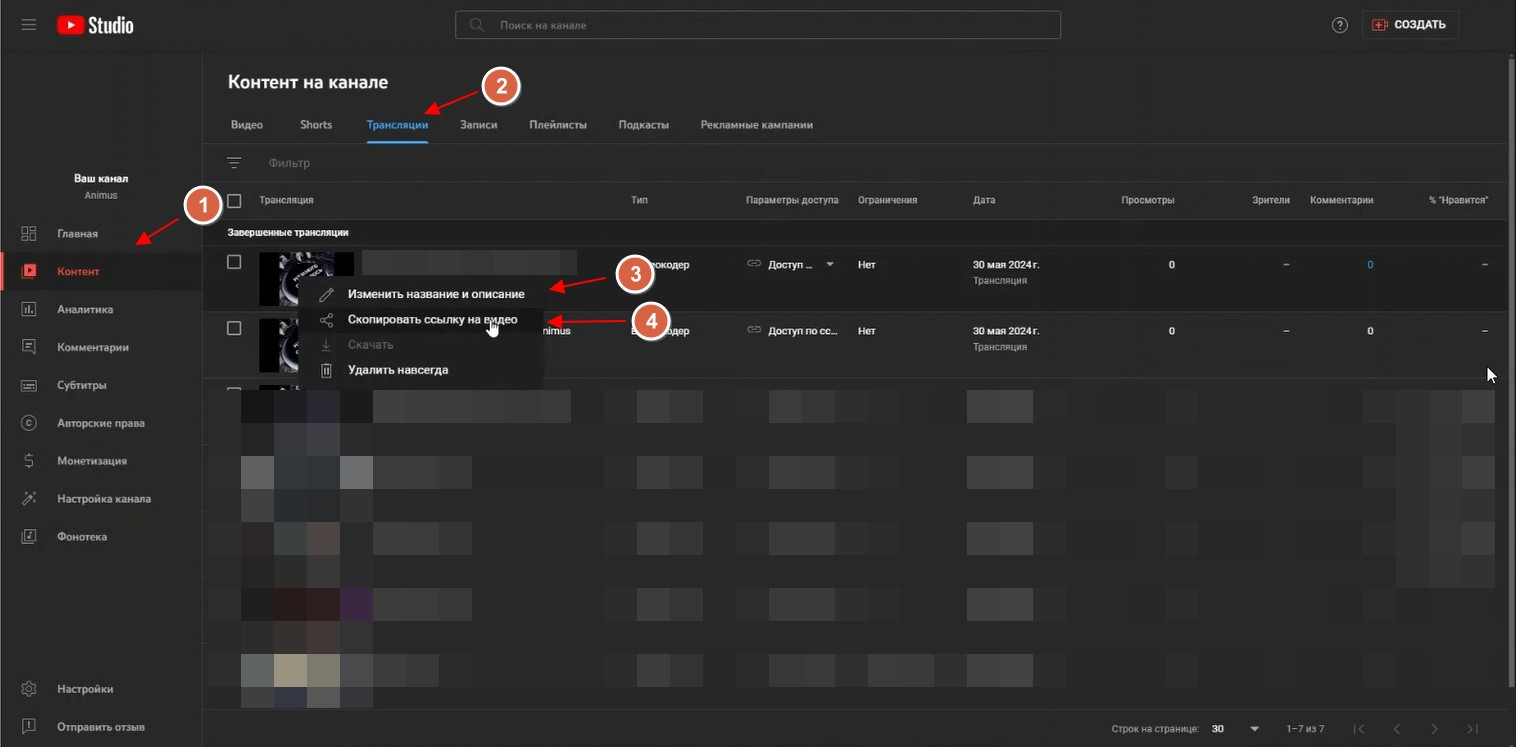Click the filter lines icon
This screenshot has height=747, width=1516.
pyautogui.click(x=234, y=163)
